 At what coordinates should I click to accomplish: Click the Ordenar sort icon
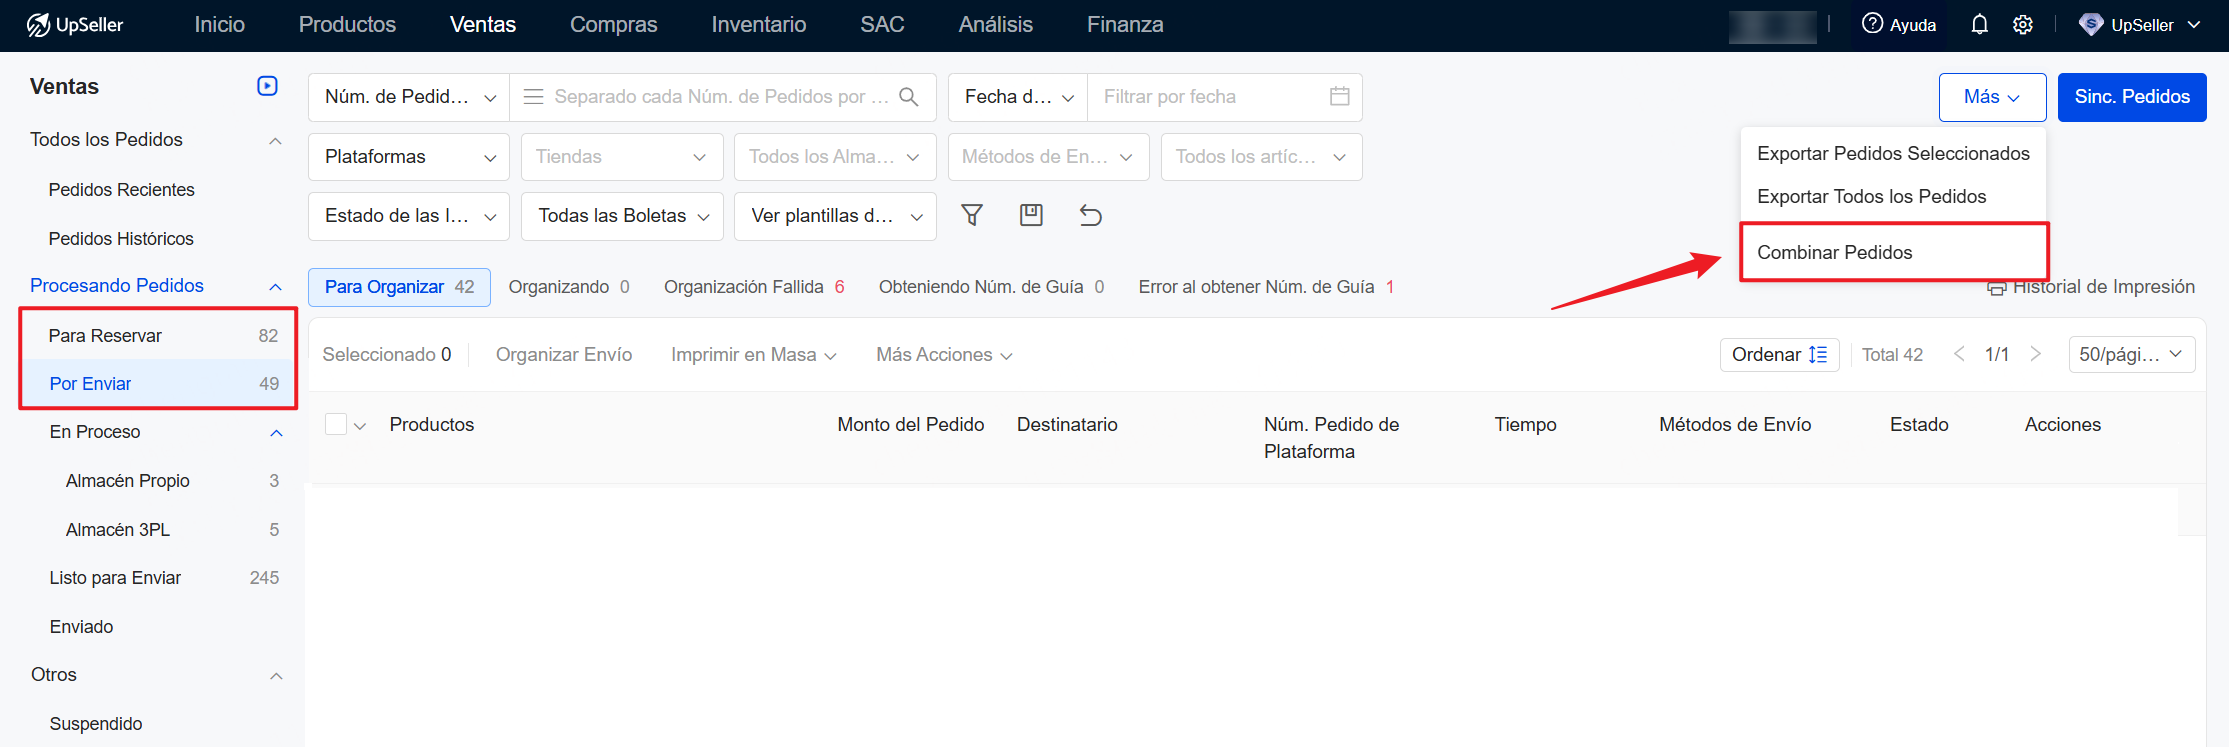coord(1818,355)
